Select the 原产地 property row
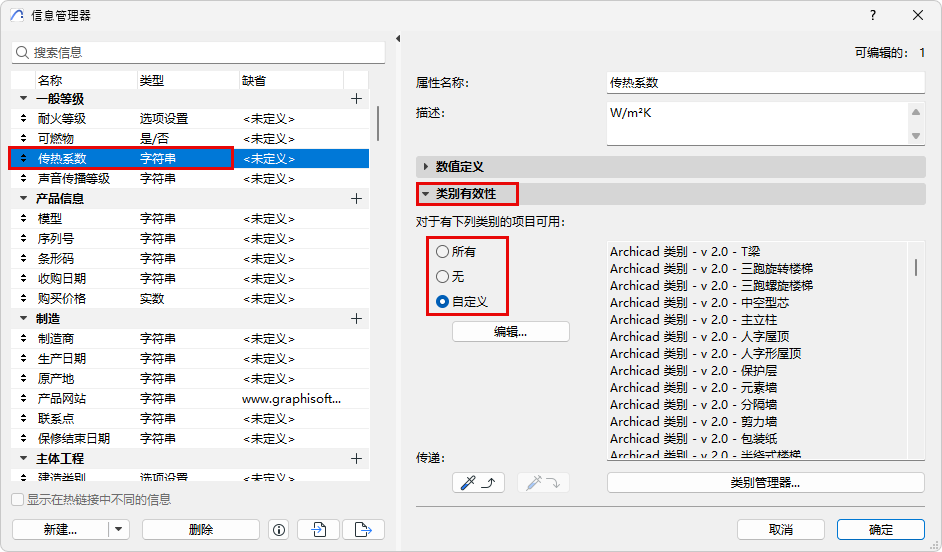942x552 pixels. click(190, 378)
